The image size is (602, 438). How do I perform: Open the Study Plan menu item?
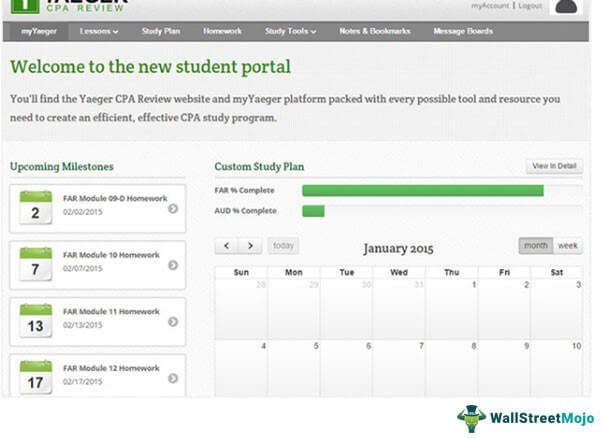[x=161, y=31]
